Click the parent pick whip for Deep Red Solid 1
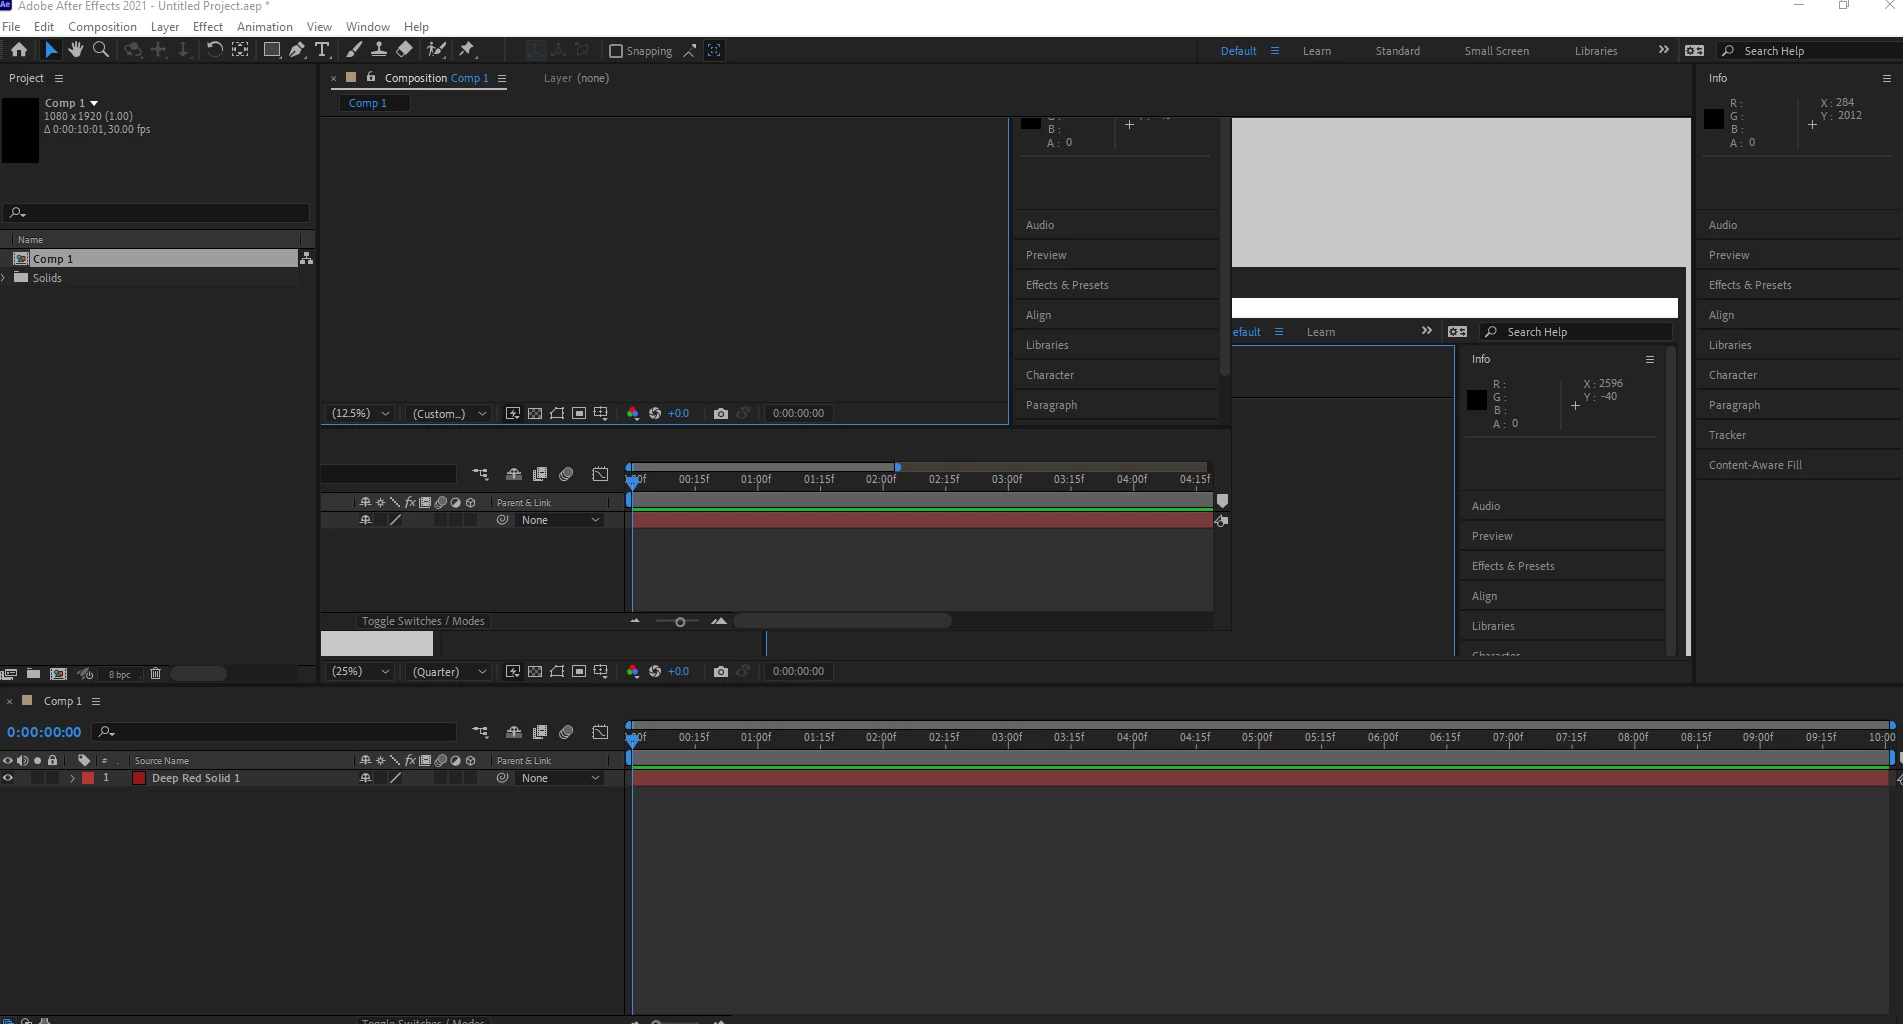Viewport: 1903px width, 1024px height. pyautogui.click(x=502, y=778)
